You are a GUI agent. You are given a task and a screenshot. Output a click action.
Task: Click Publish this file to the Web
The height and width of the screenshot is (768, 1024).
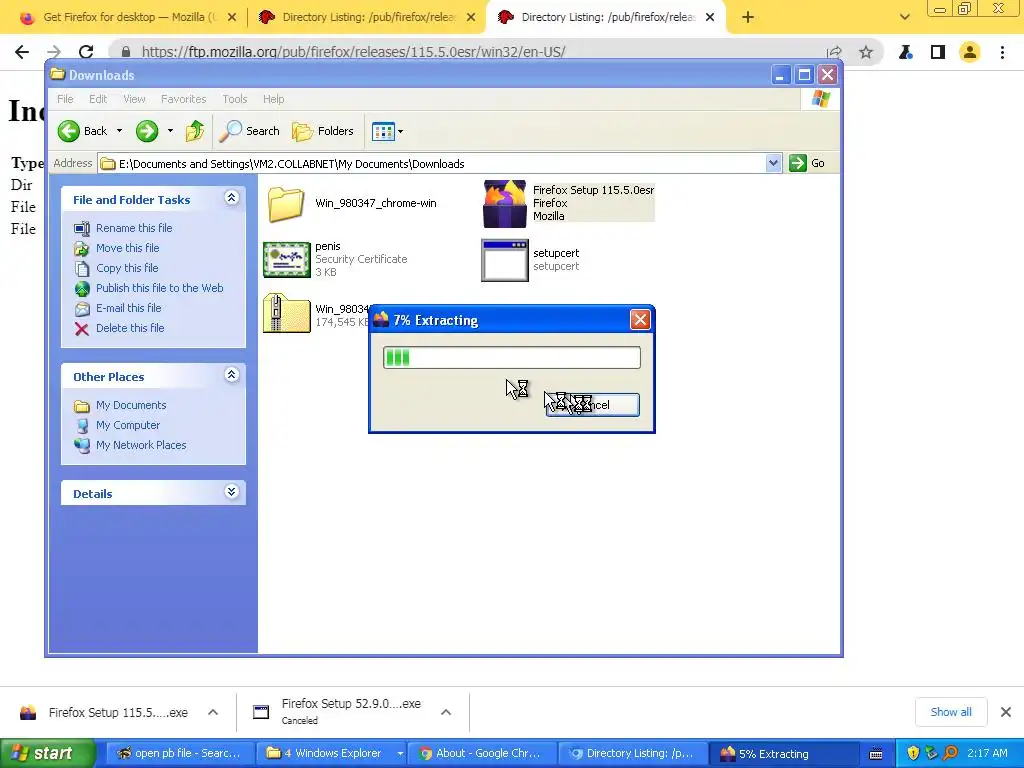point(159,288)
